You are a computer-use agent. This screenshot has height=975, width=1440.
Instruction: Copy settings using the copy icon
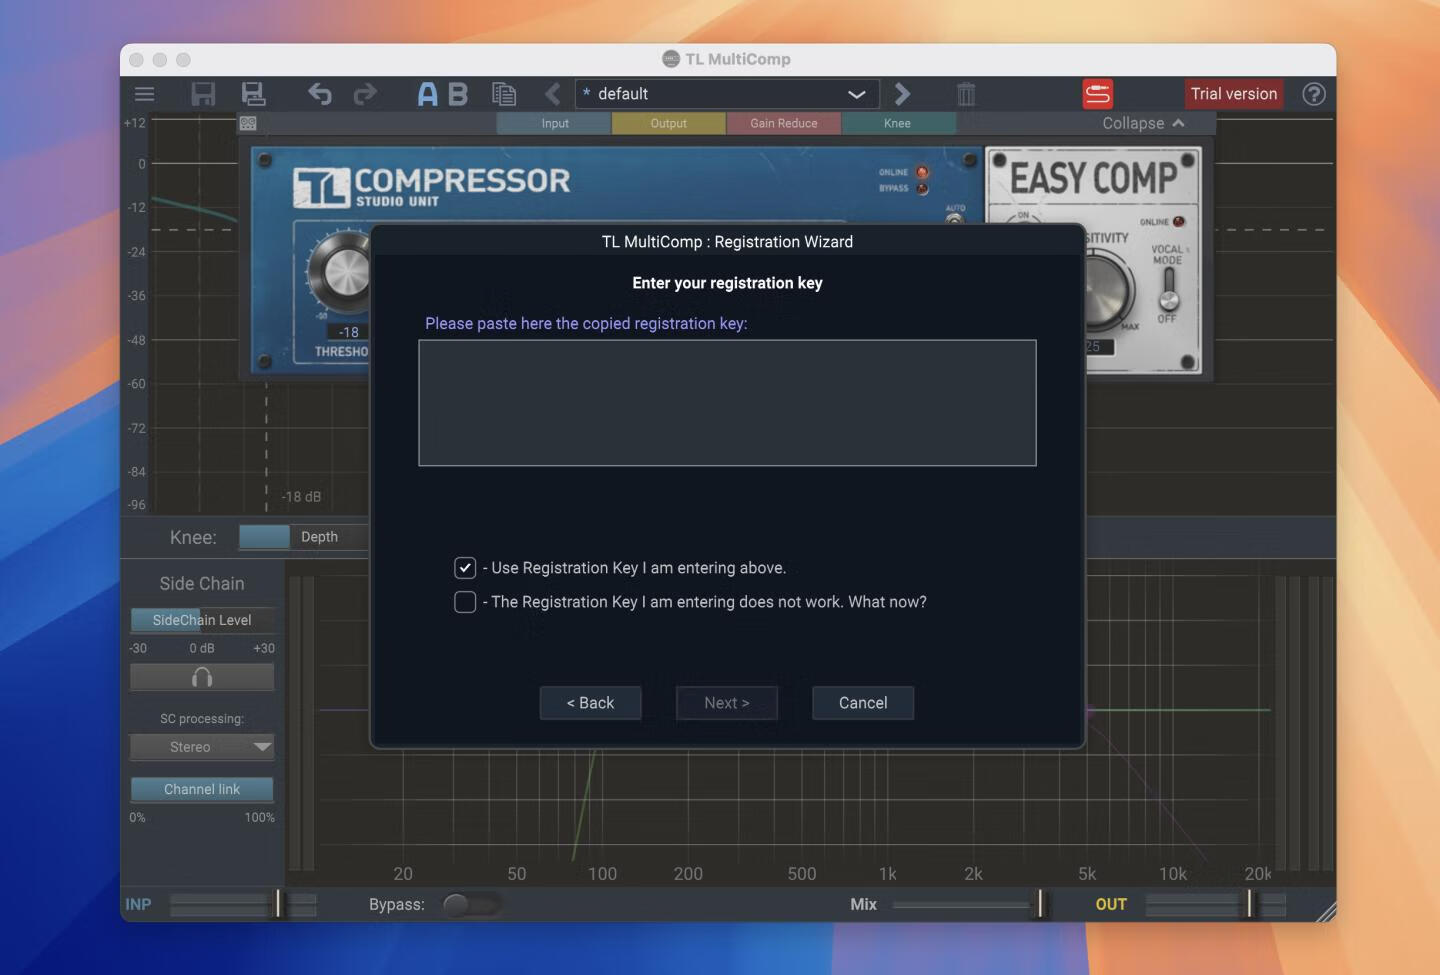tap(504, 93)
